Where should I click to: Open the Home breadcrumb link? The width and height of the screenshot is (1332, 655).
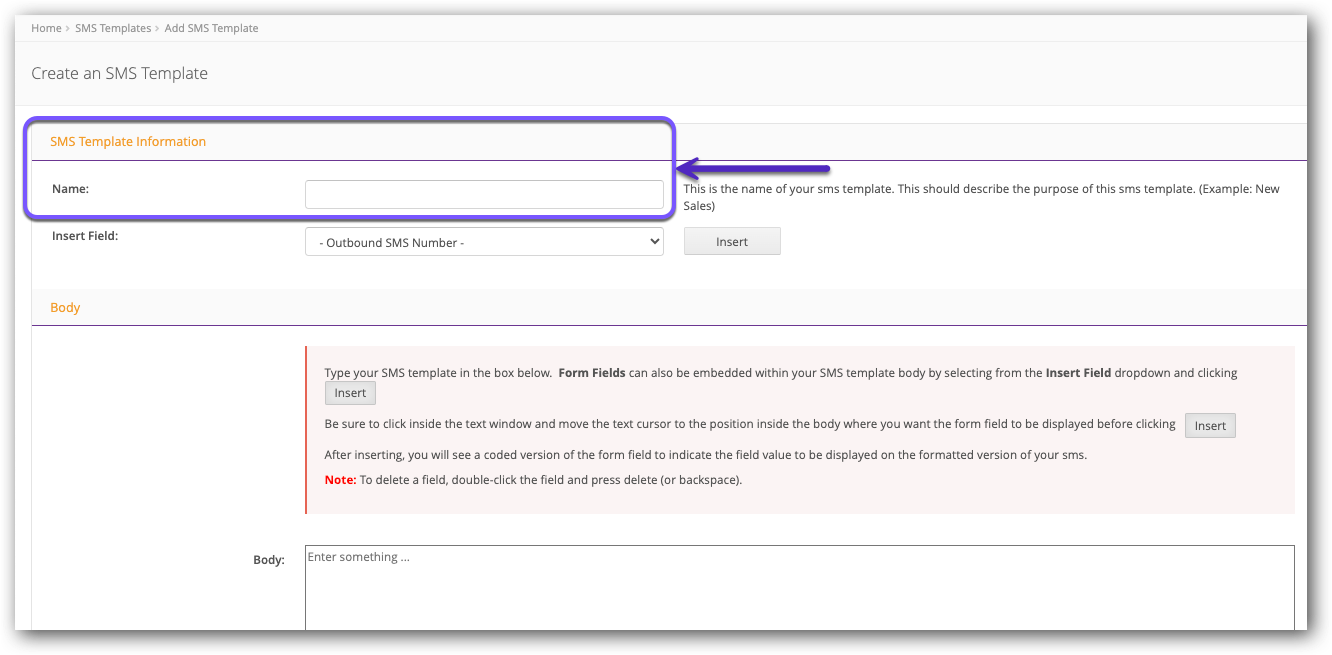(46, 28)
